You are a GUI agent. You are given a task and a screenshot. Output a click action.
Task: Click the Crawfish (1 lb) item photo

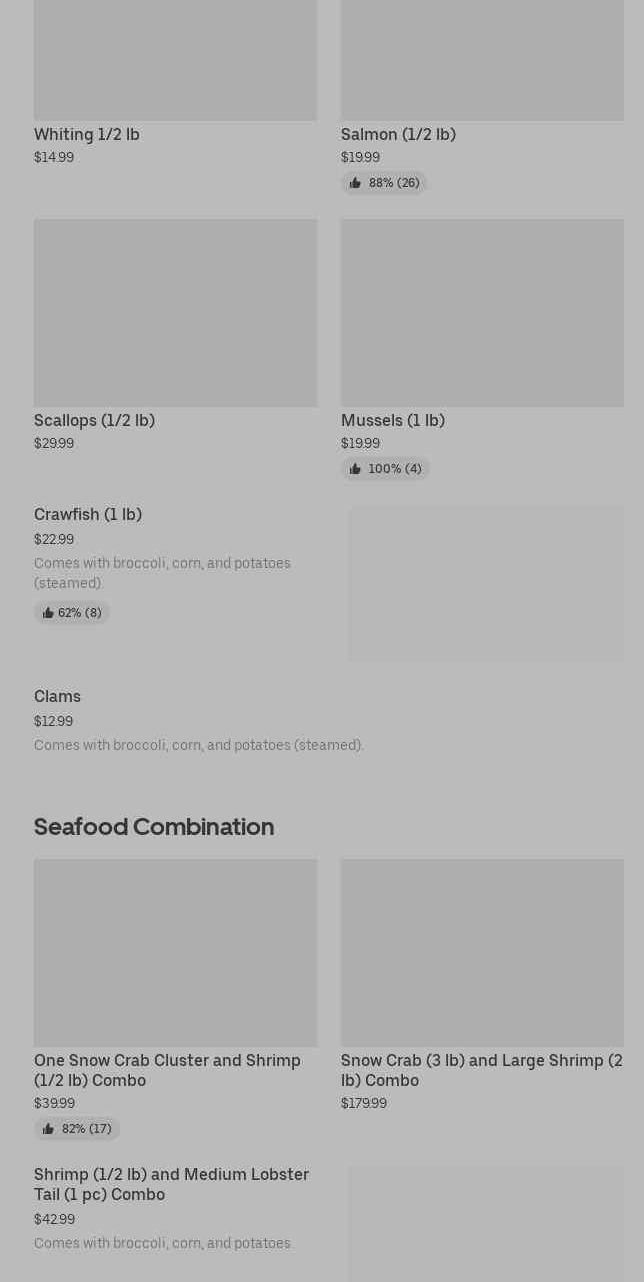click(x=486, y=584)
